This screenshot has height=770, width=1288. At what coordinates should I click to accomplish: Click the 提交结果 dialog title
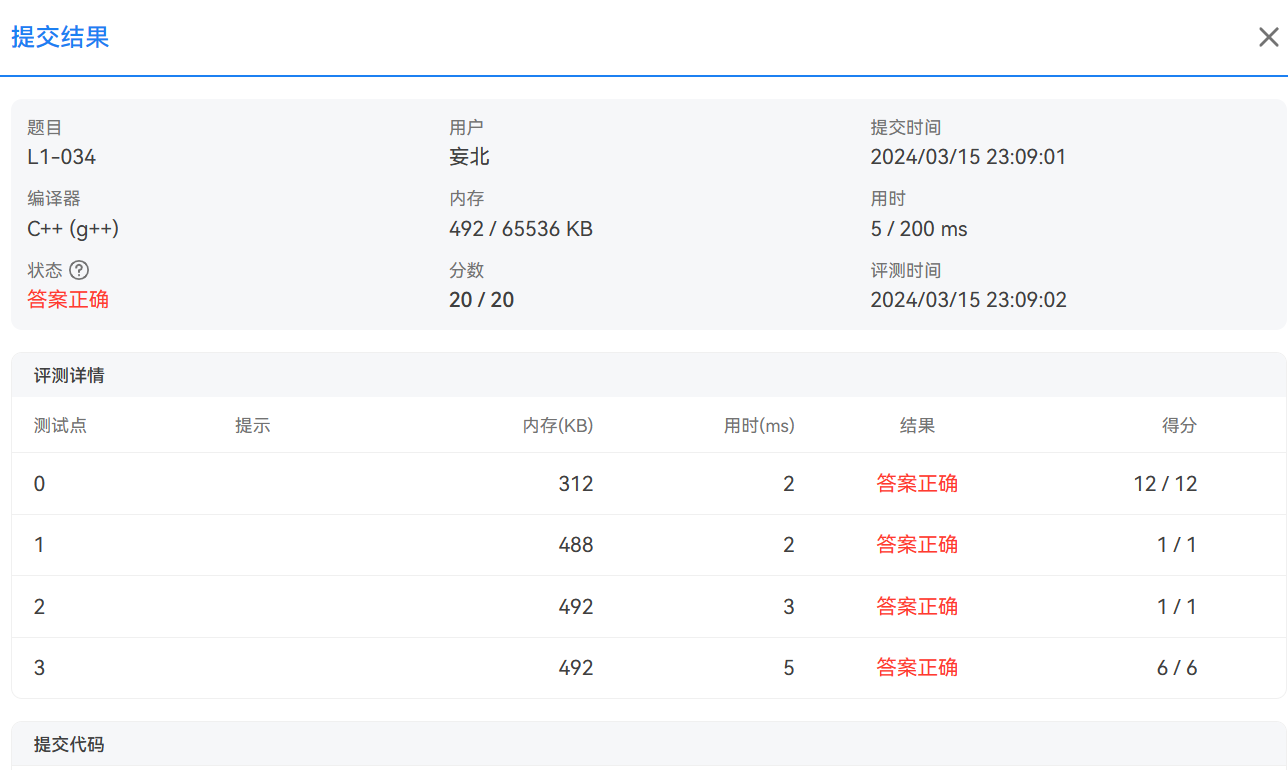click(60, 38)
